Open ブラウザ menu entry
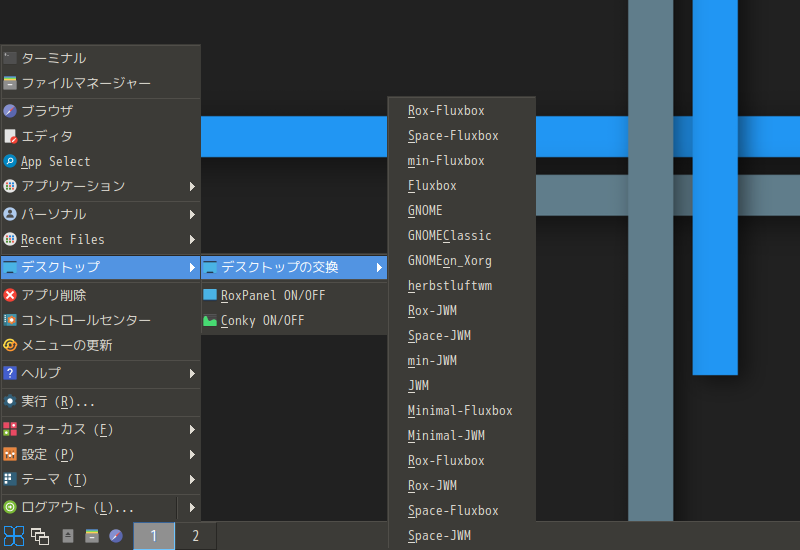800x550 pixels. [101, 111]
